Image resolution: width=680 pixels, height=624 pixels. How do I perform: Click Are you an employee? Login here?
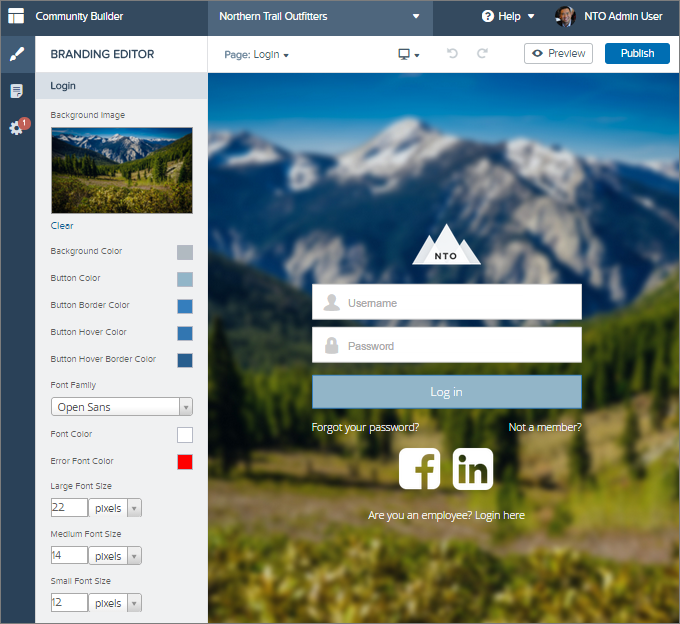tap(446, 515)
